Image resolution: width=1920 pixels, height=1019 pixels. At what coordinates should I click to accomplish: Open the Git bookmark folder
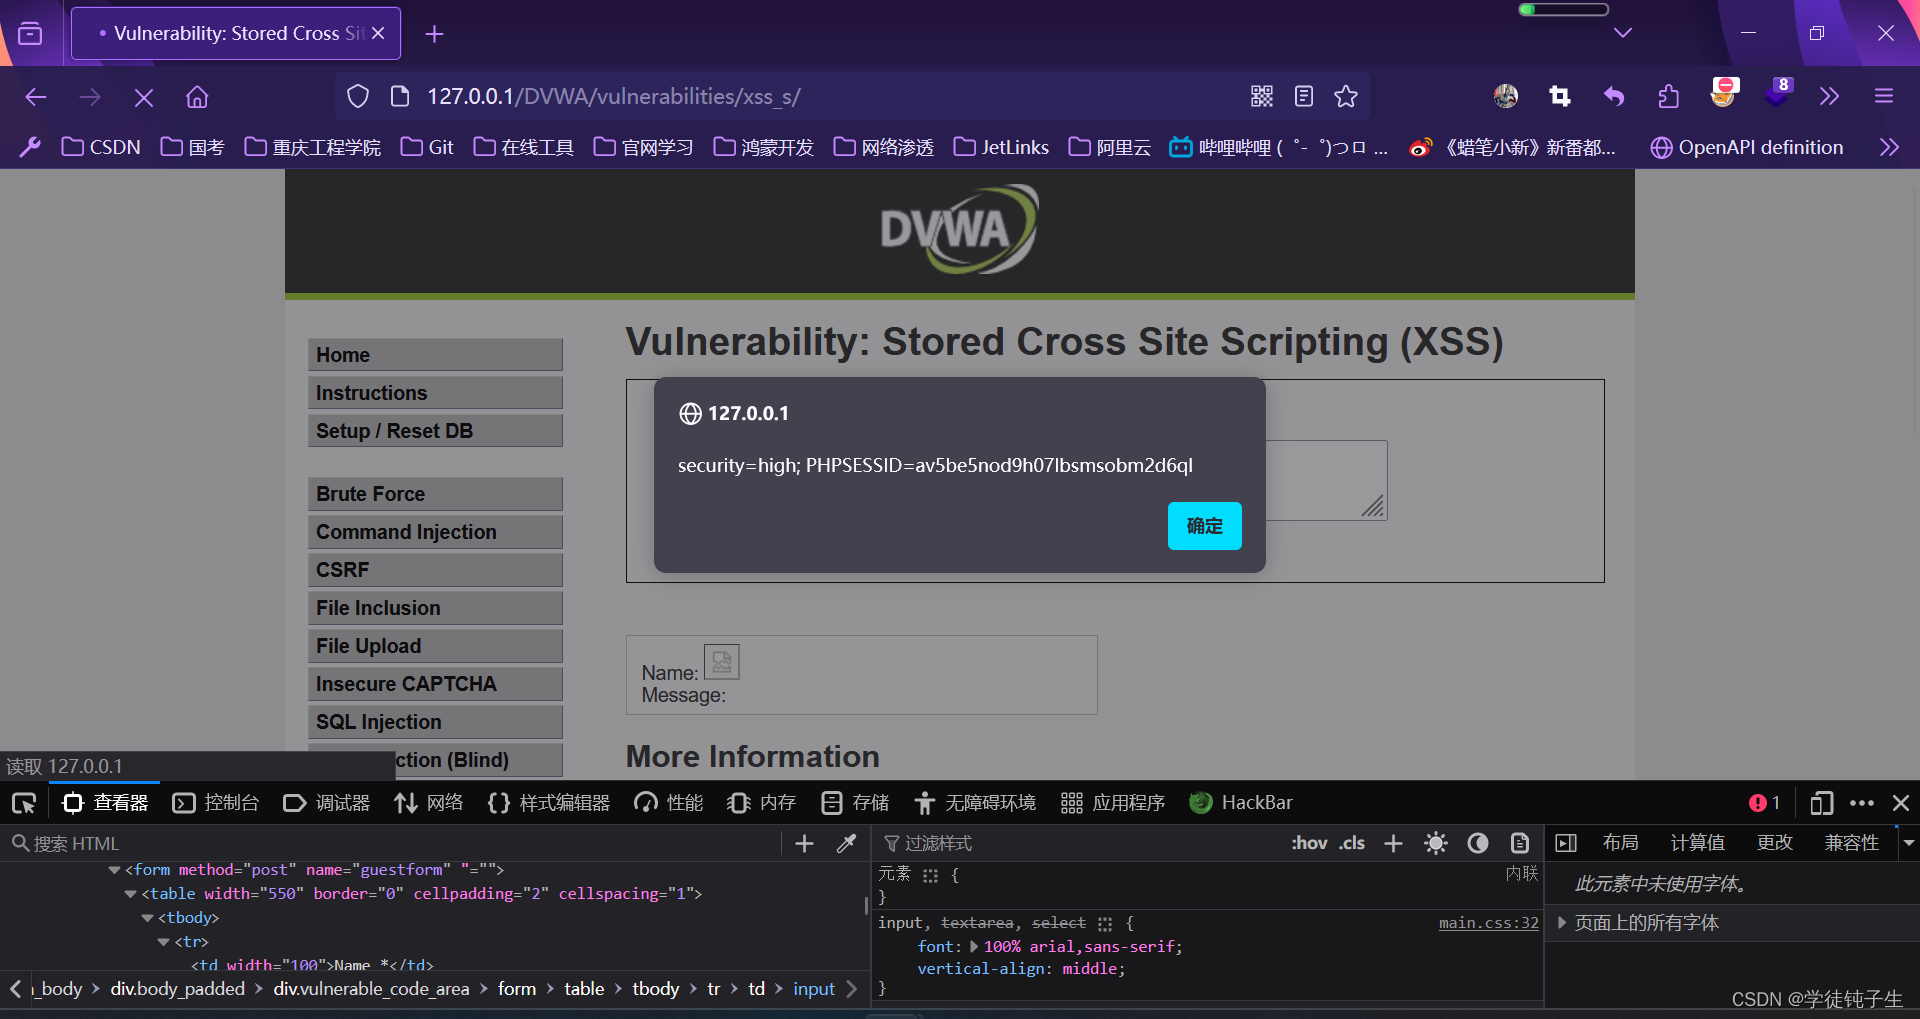pos(427,147)
